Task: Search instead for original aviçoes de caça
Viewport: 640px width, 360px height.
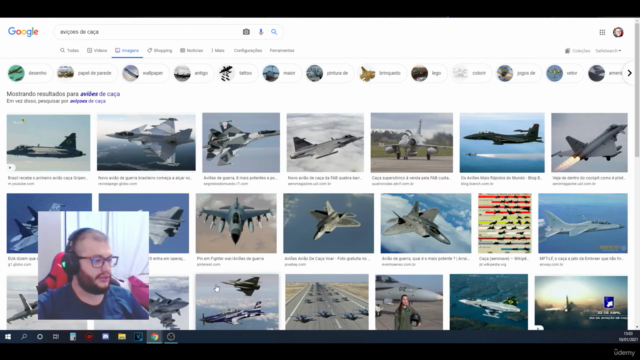Action: tap(88, 101)
